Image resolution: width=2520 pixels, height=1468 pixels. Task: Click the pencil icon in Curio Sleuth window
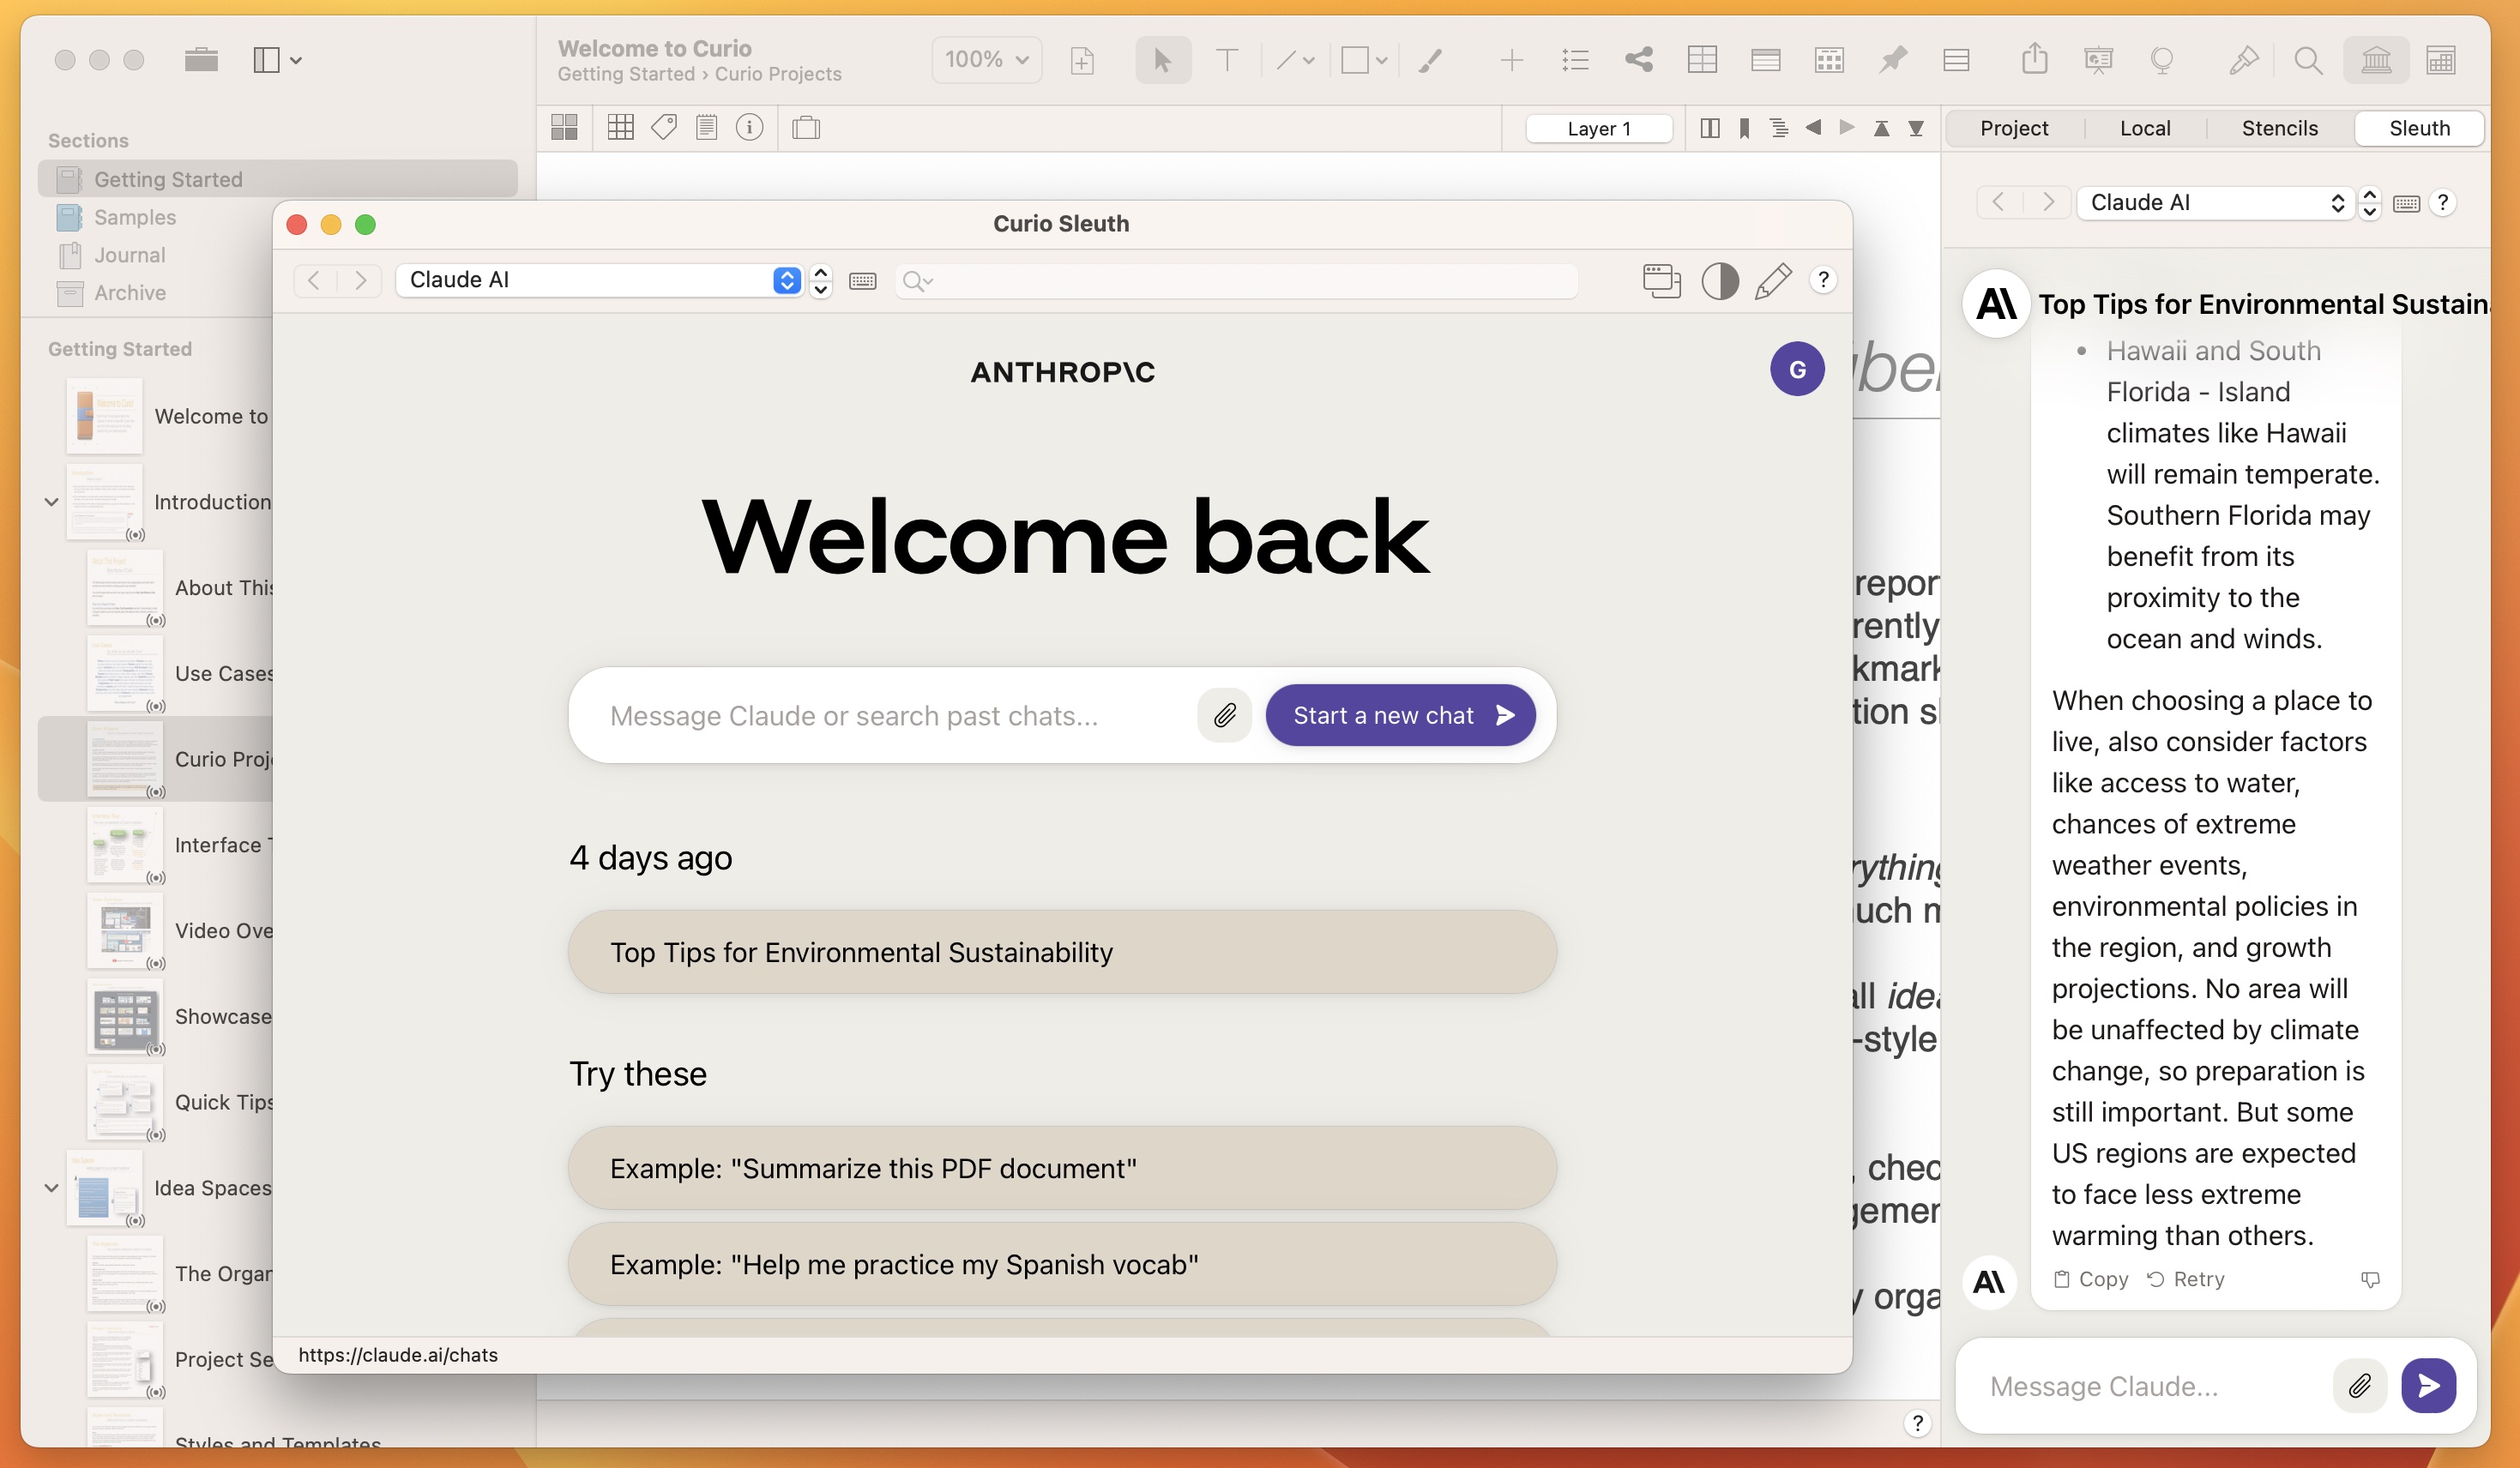point(1773,280)
